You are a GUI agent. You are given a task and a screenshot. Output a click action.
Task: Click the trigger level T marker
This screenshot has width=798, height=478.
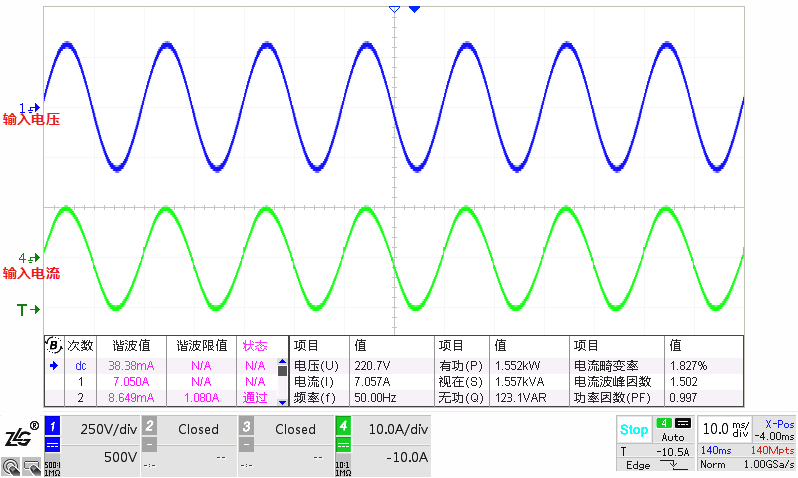tap(28, 310)
